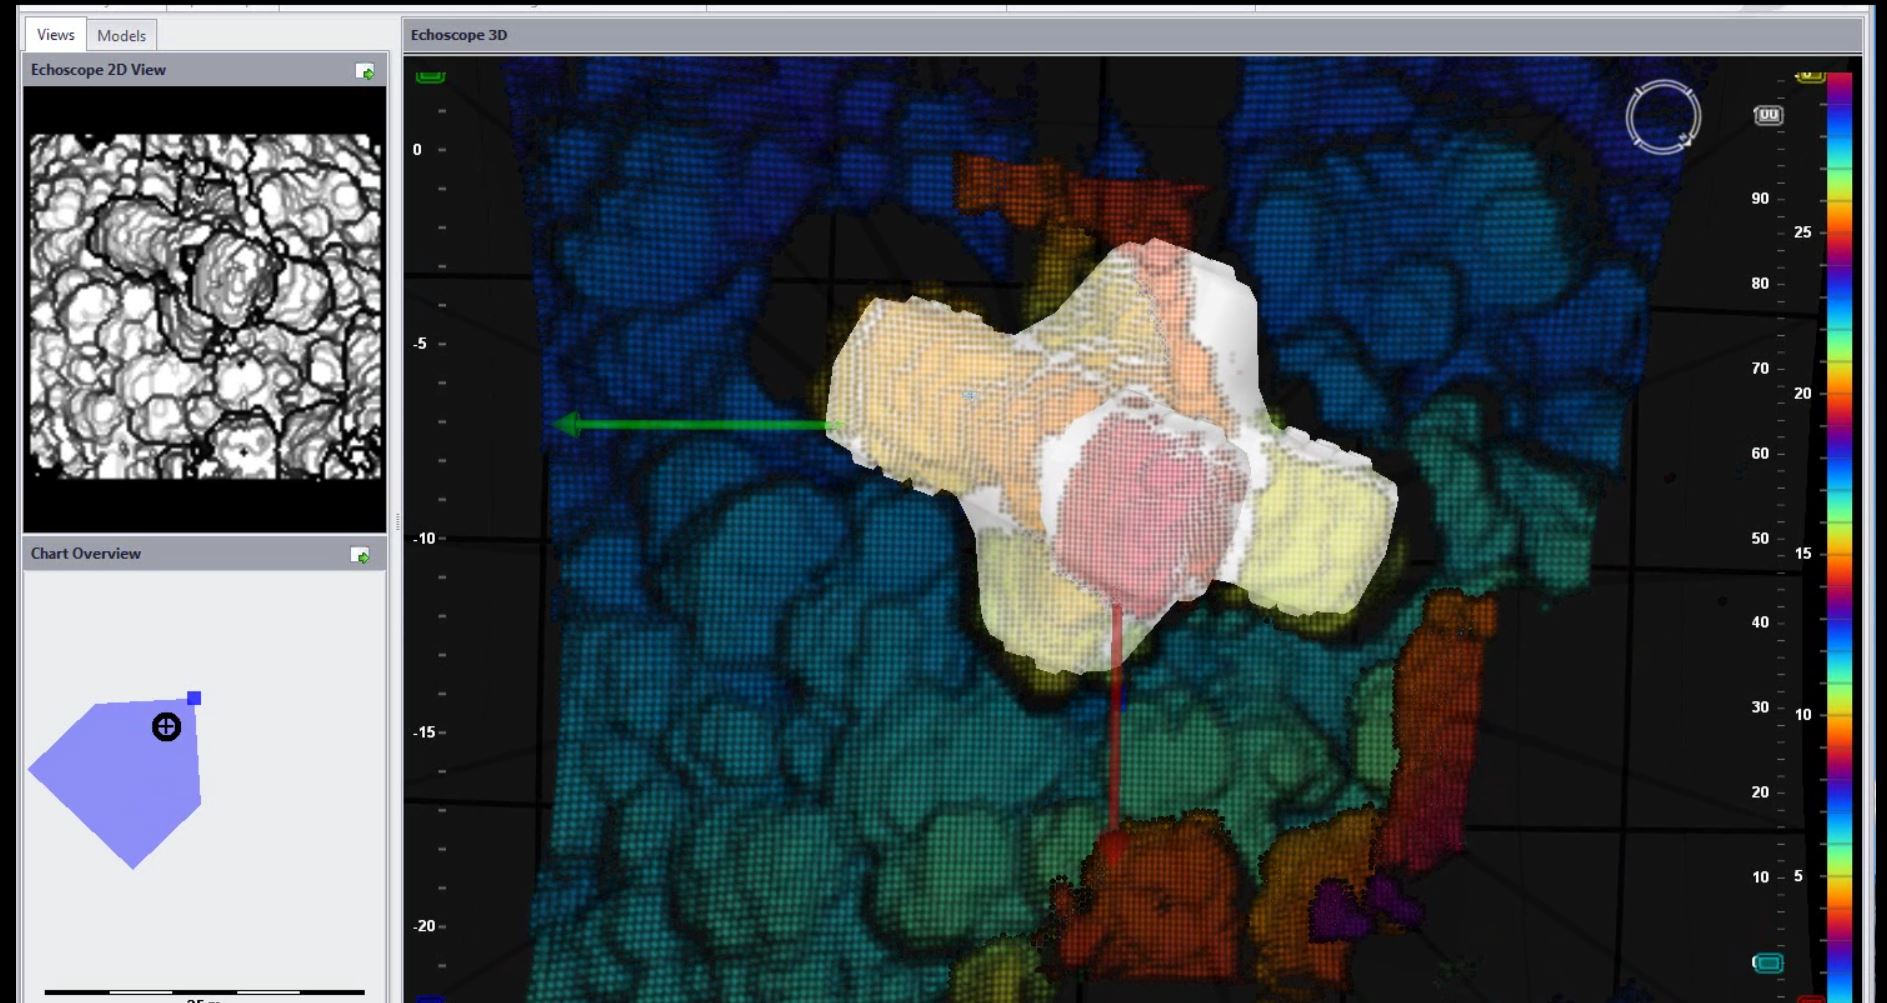Click the yellow handle atop color scale
Viewport: 1887px width, 1003px height.
click(1810, 76)
